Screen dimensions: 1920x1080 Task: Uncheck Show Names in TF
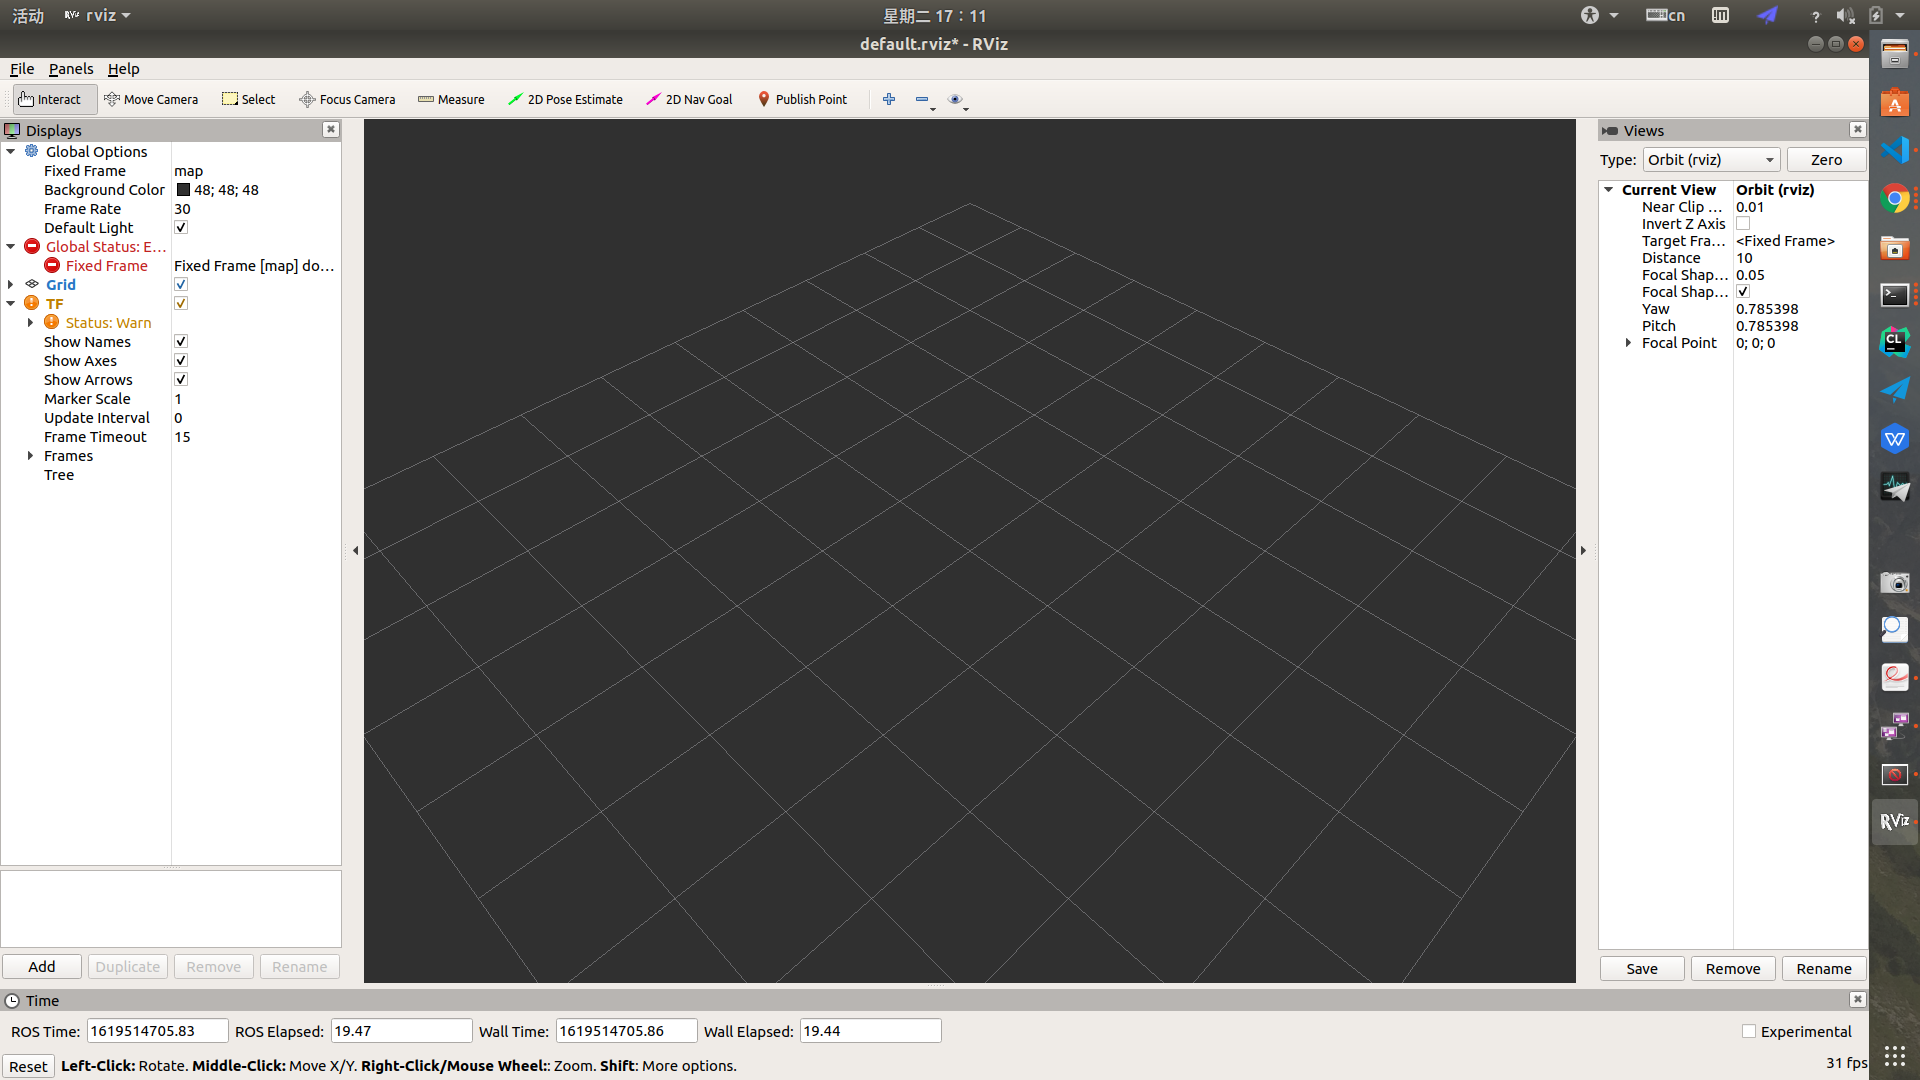point(181,342)
